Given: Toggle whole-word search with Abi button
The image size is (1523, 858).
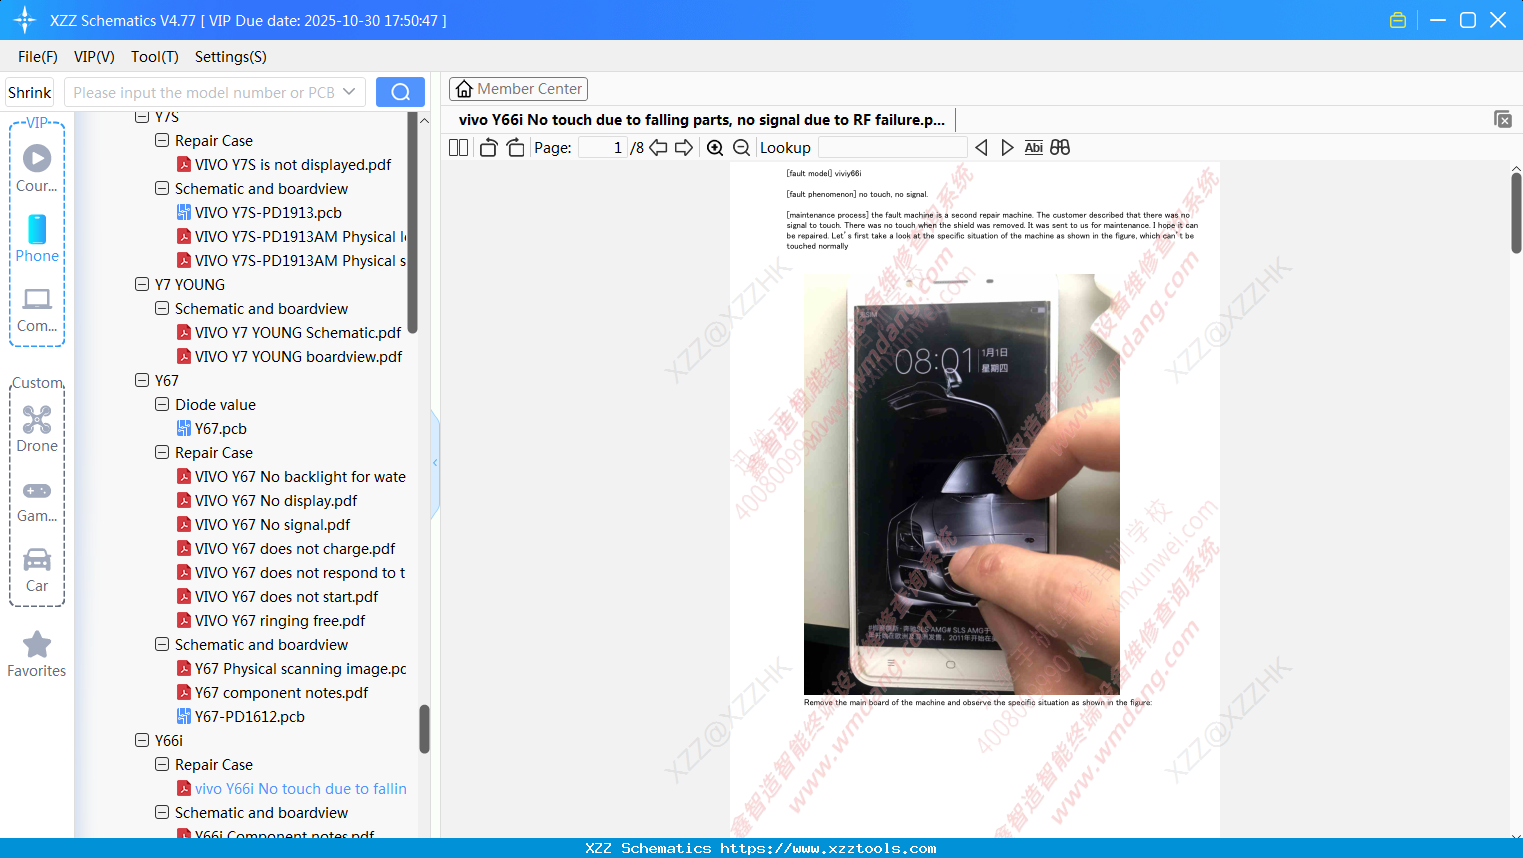Looking at the screenshot, I should point(1033,147).
